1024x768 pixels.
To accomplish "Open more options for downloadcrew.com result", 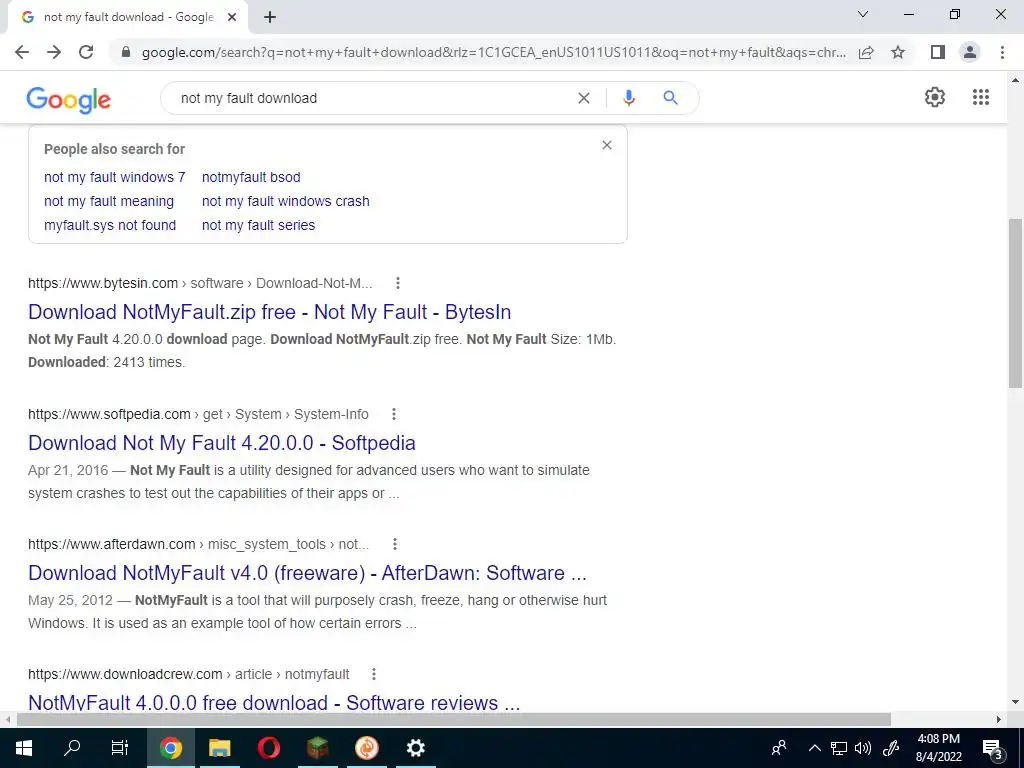I will 374,674.
